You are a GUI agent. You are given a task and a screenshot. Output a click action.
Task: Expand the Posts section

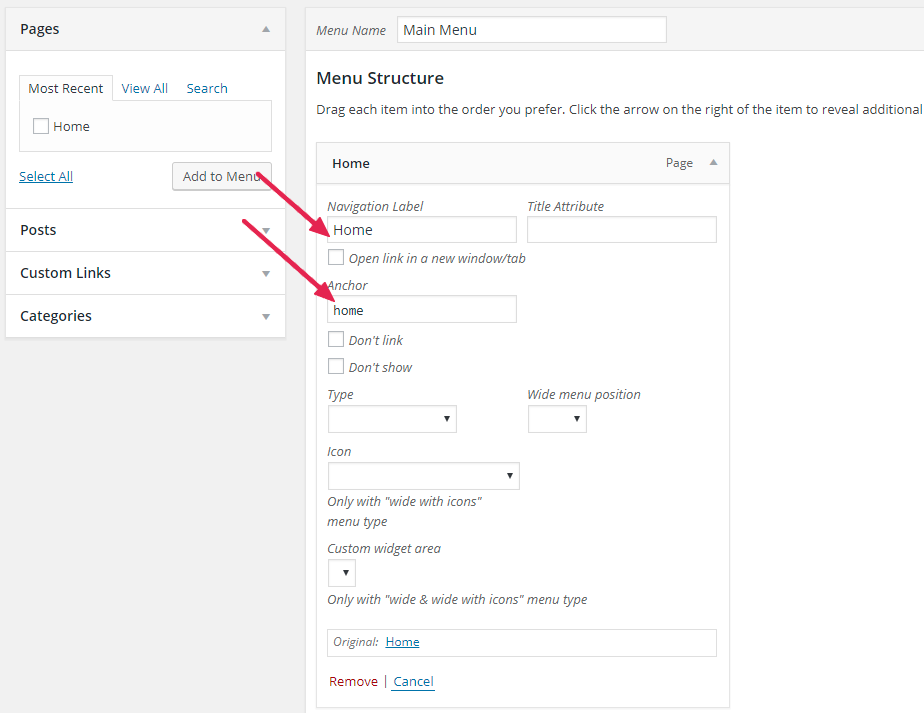click(266, 230)
